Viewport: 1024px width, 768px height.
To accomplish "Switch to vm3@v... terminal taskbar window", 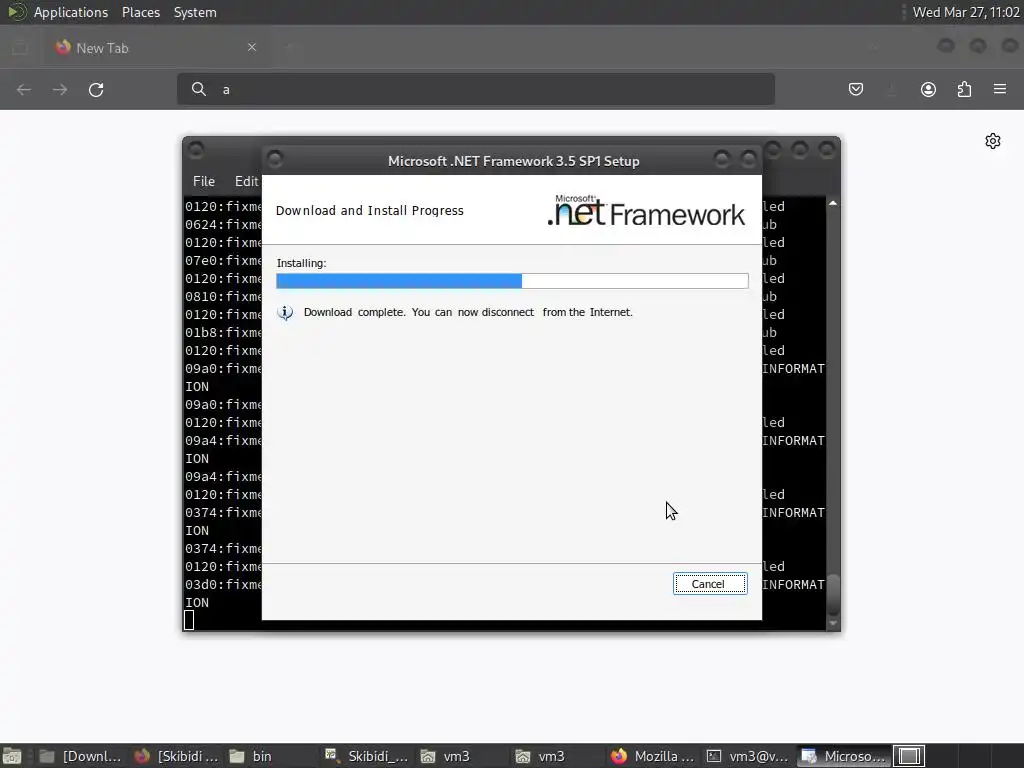I will point(748,756).
